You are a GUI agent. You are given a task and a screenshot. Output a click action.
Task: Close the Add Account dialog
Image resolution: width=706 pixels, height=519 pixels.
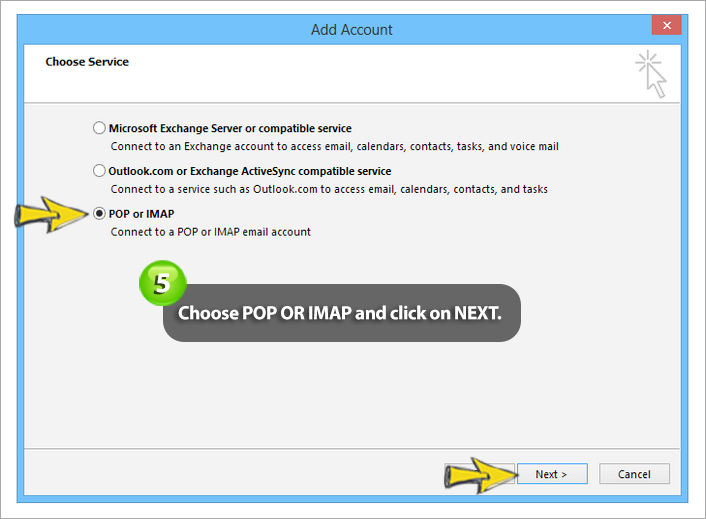pos(666,25)
